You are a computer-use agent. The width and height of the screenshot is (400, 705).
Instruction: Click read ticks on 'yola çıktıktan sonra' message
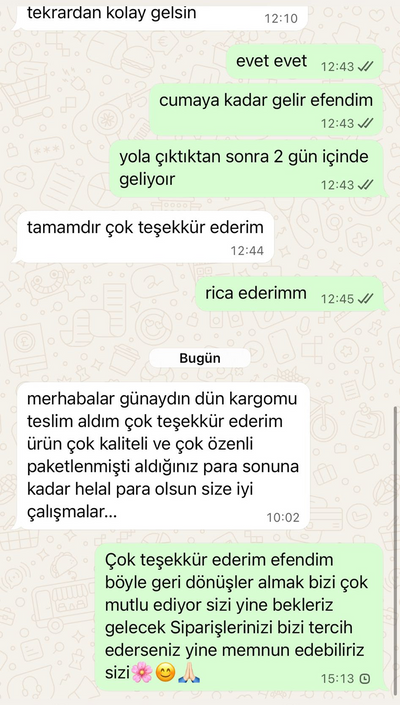365,184
